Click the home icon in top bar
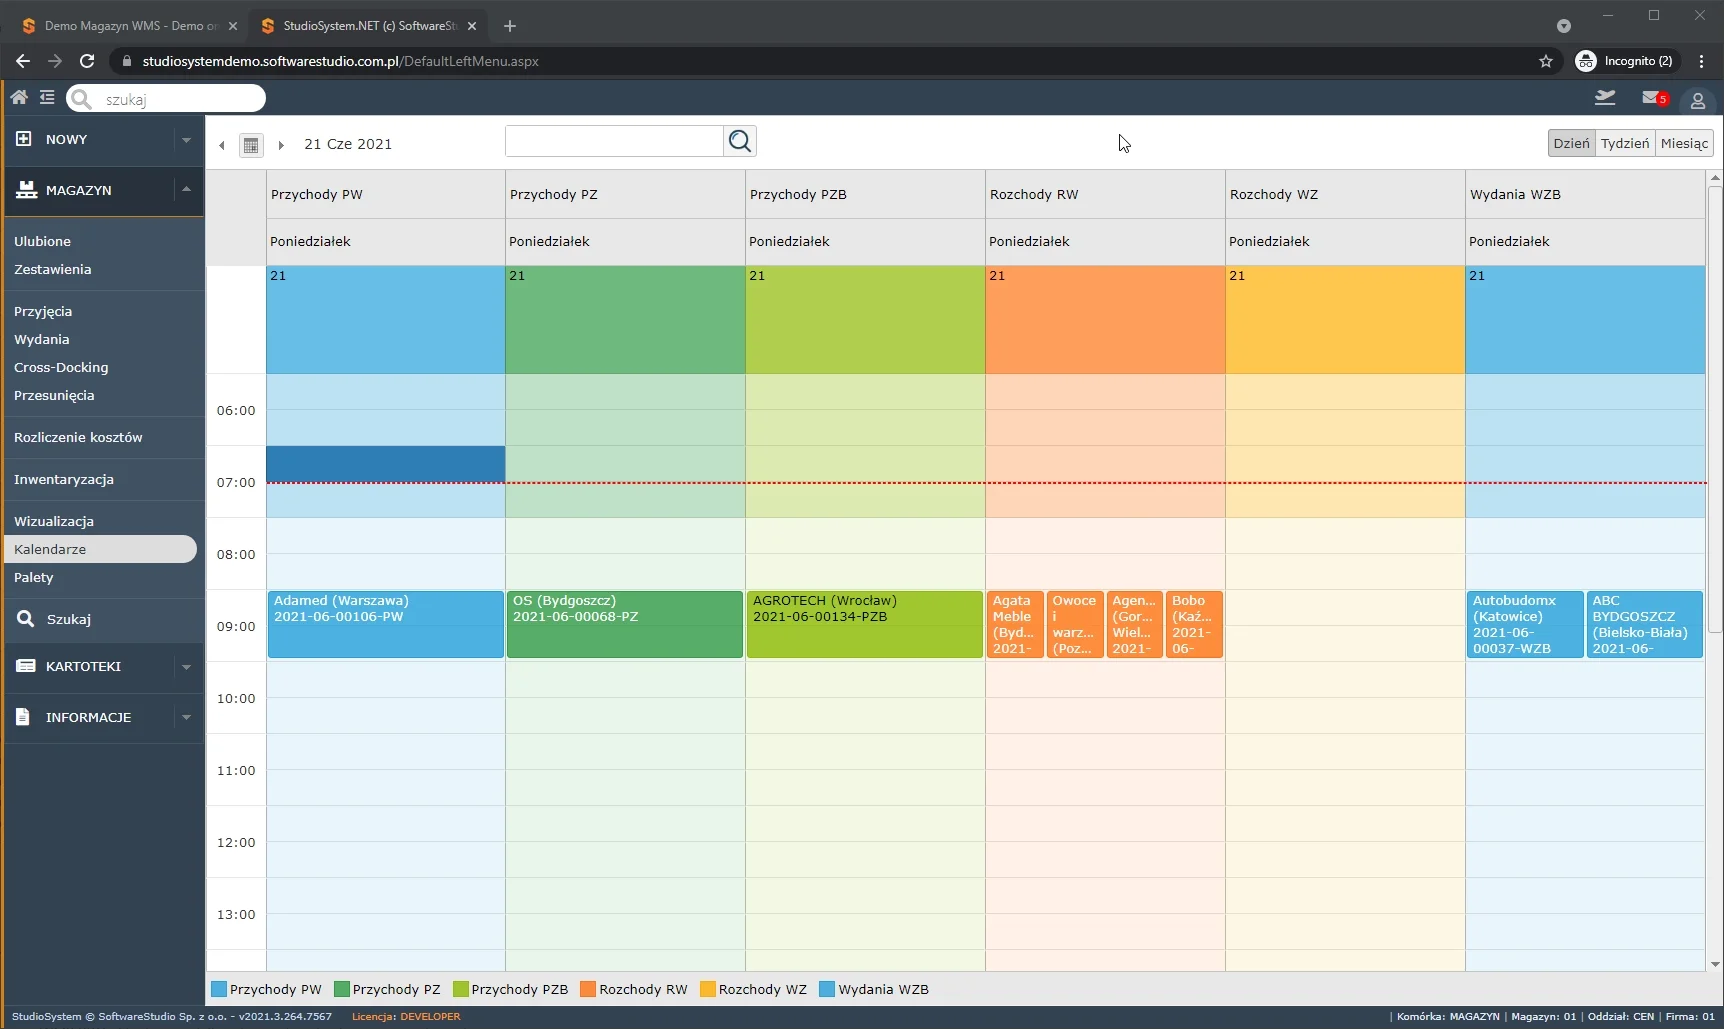1724x1029 pixels. click(x=19, y=98)
